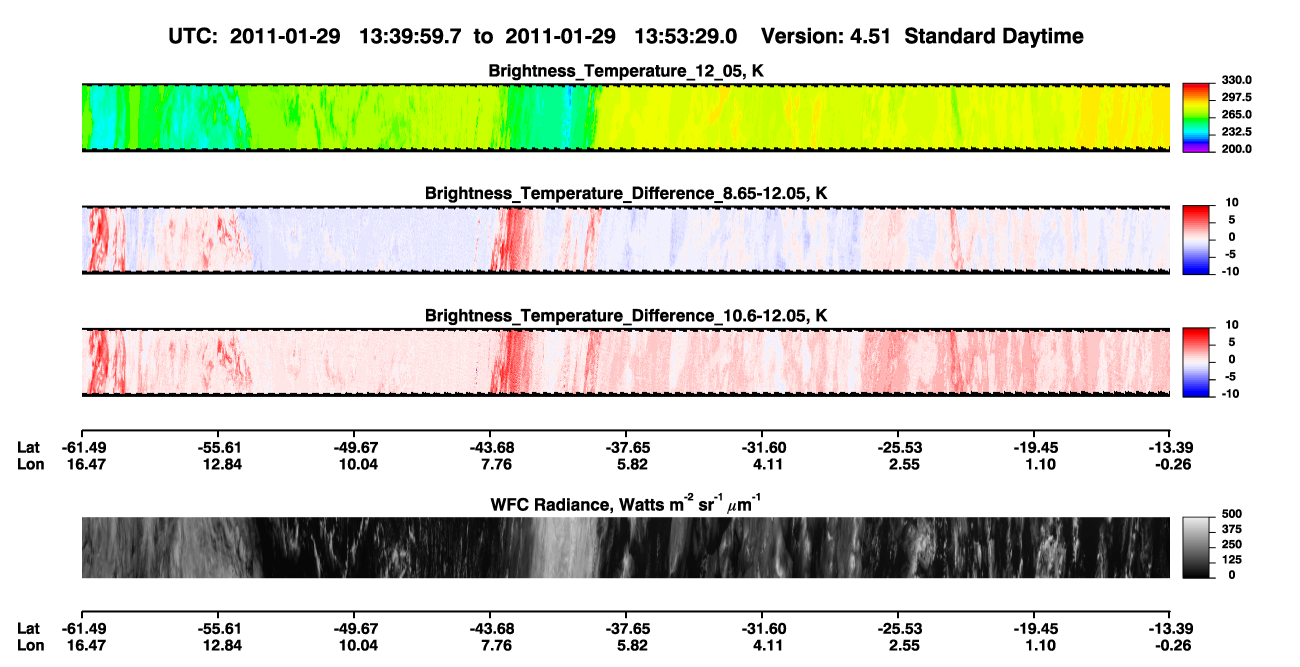1300x667 pixels.
Task: Select the "Brightness_Temperature_Difference_8.65-12.05, K" title
Action: (626, 193)
